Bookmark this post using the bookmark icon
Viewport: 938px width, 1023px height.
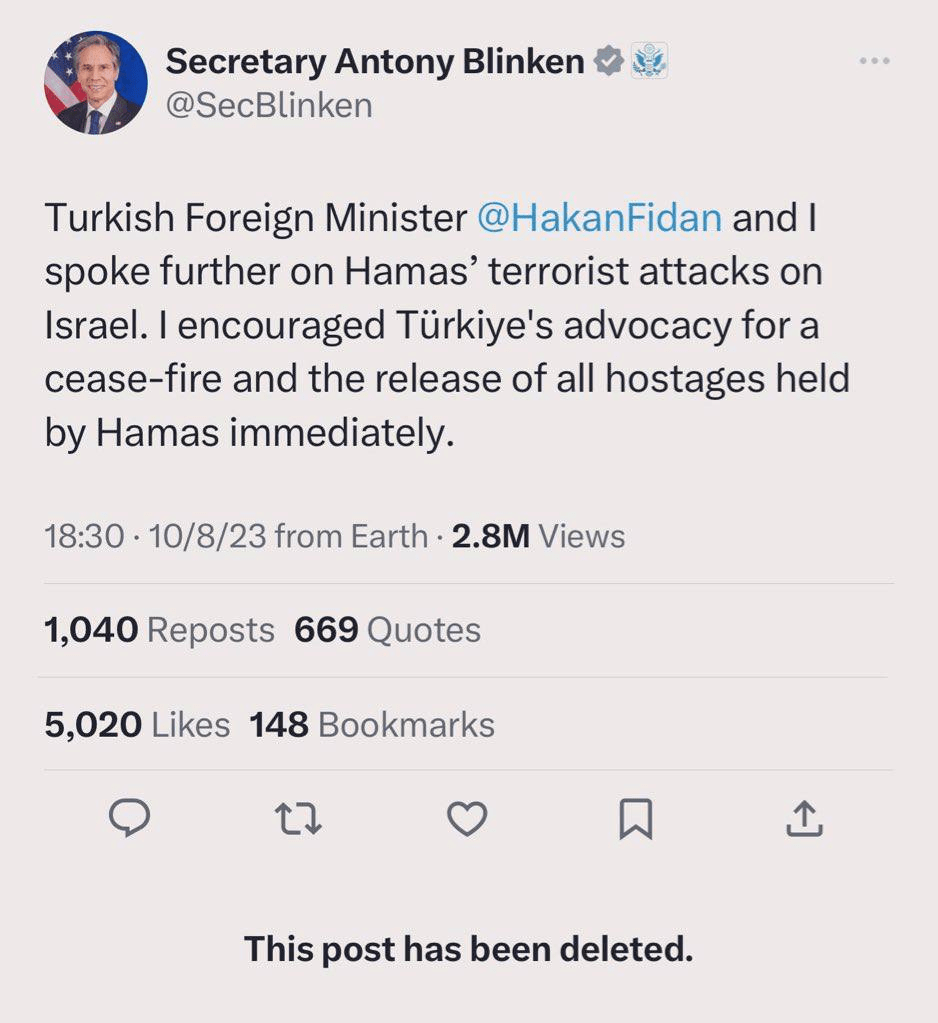(x=636, y=820)
